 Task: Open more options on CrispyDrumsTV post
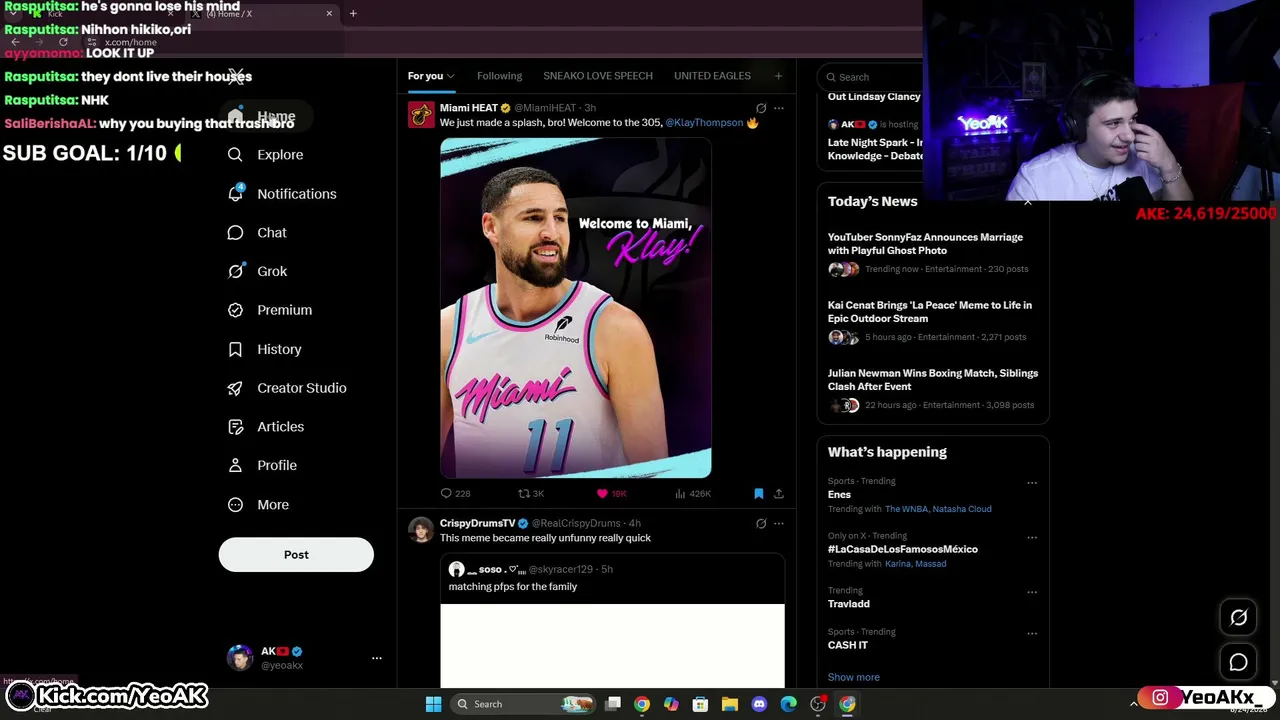(x=779, y=523)
